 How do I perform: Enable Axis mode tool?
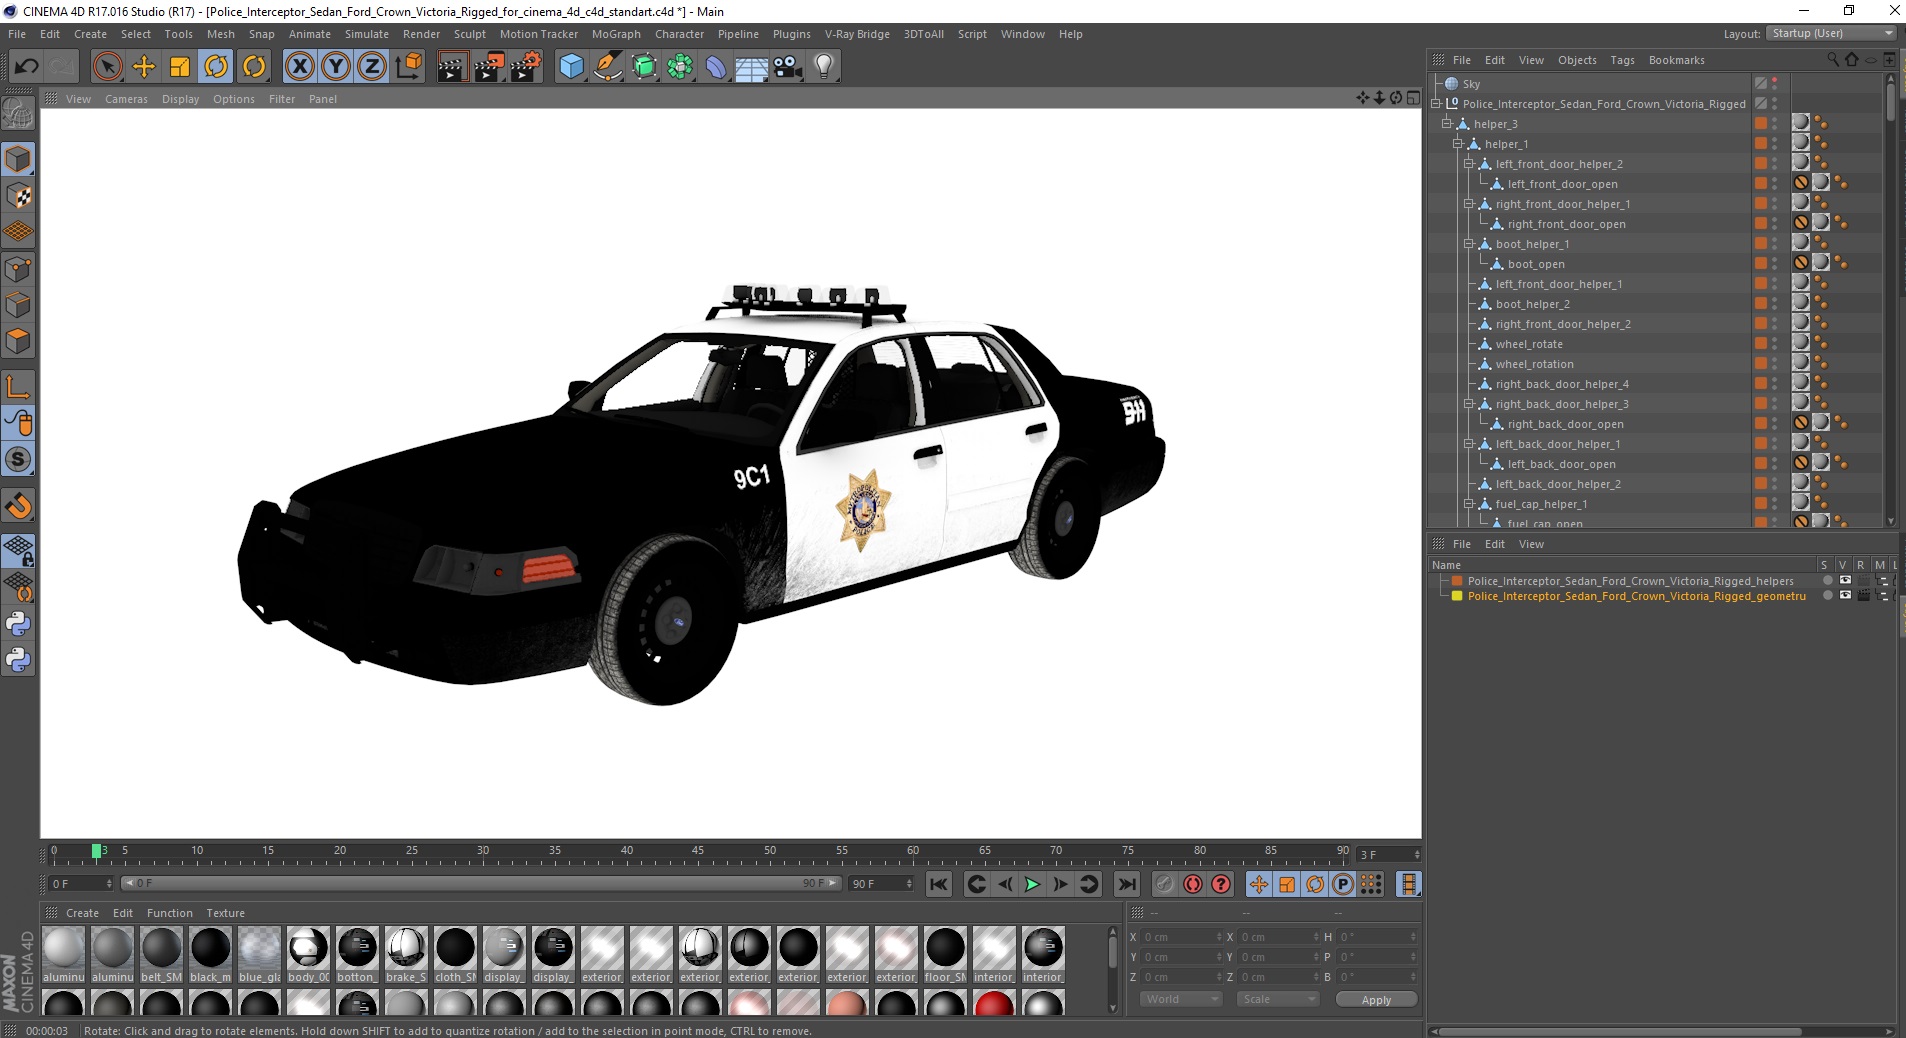click(18, 386)
